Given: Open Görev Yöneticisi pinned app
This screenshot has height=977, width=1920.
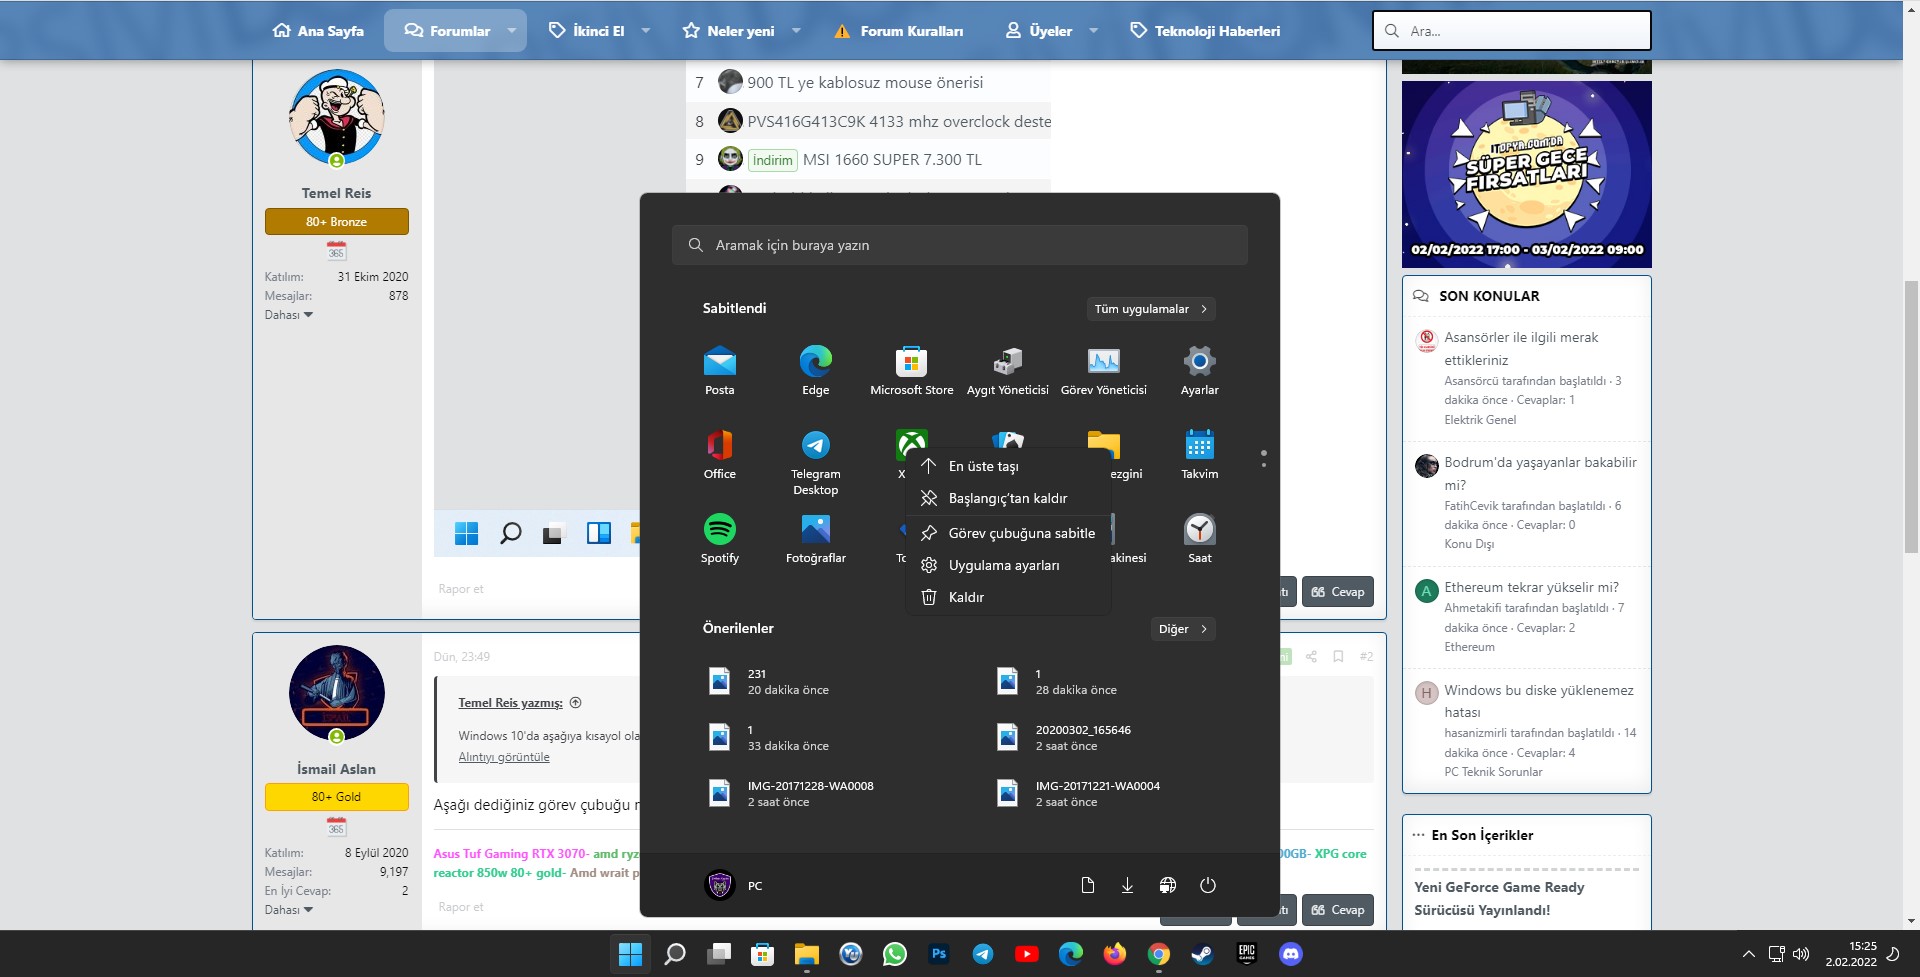Looking at the screenshot, I should pos(1104,370).
